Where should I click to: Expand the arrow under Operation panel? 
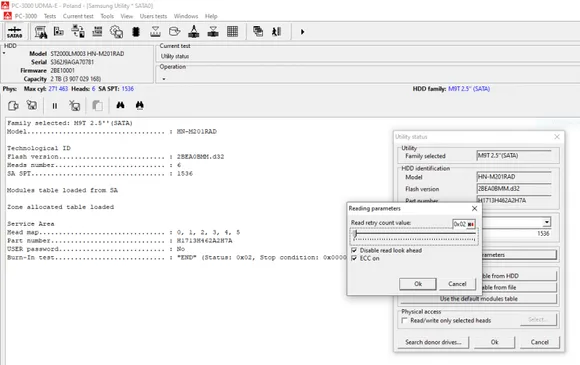coord(163,79)
